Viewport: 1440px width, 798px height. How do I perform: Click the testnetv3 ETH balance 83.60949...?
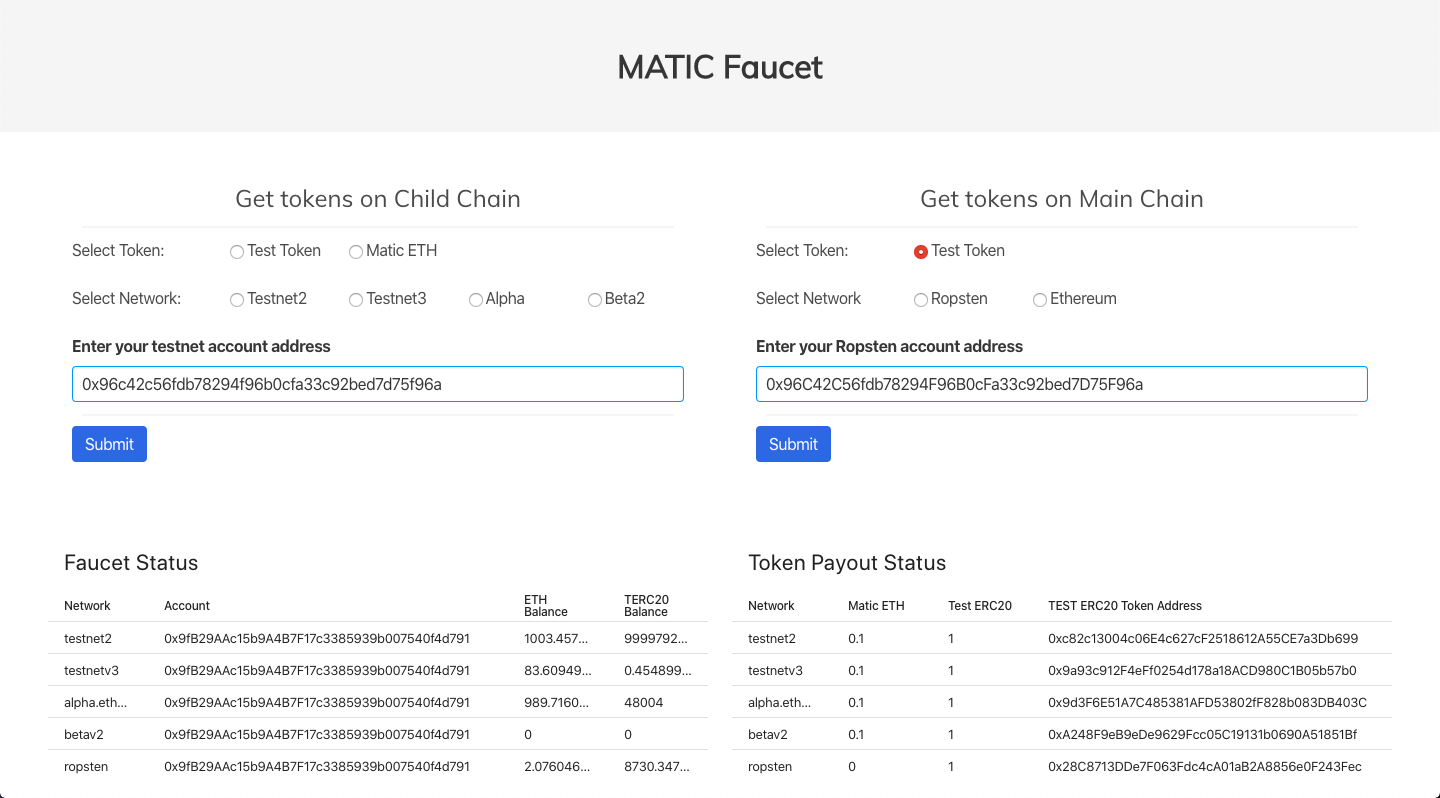pyautogui.click(x=557, y=670)
